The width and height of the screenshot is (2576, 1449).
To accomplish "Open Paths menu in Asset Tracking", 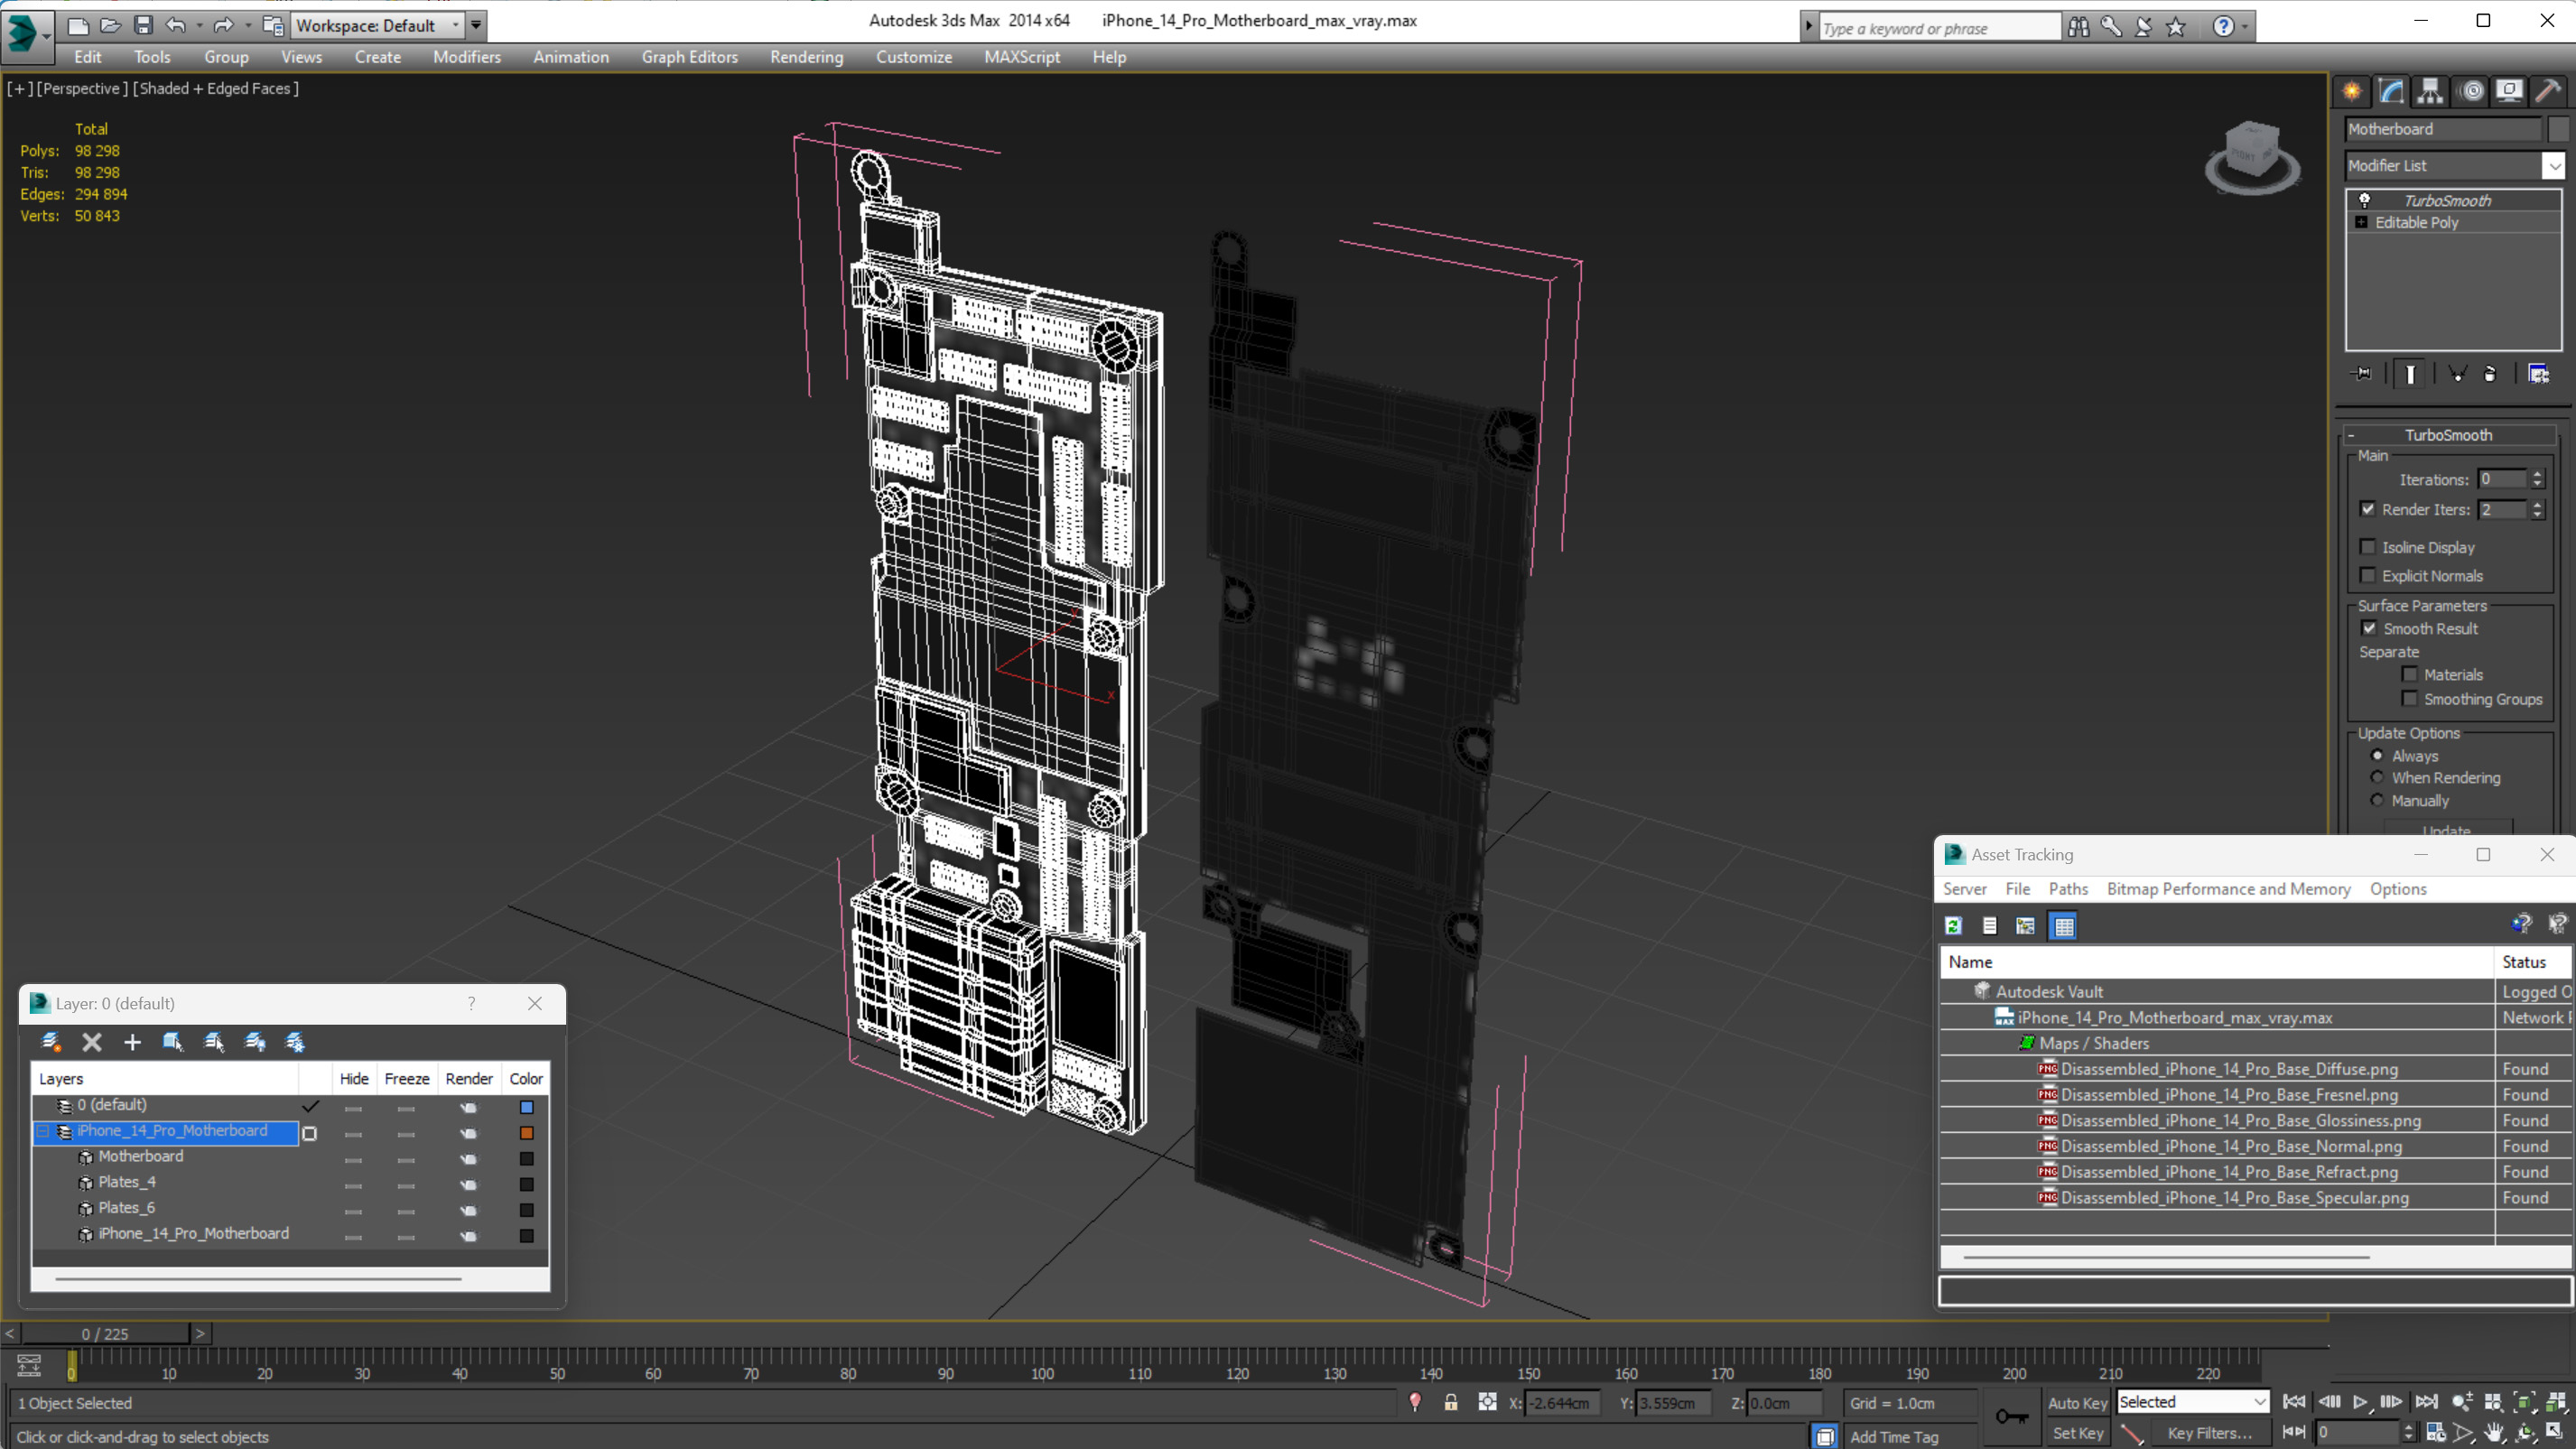I will pos(2068,889).
